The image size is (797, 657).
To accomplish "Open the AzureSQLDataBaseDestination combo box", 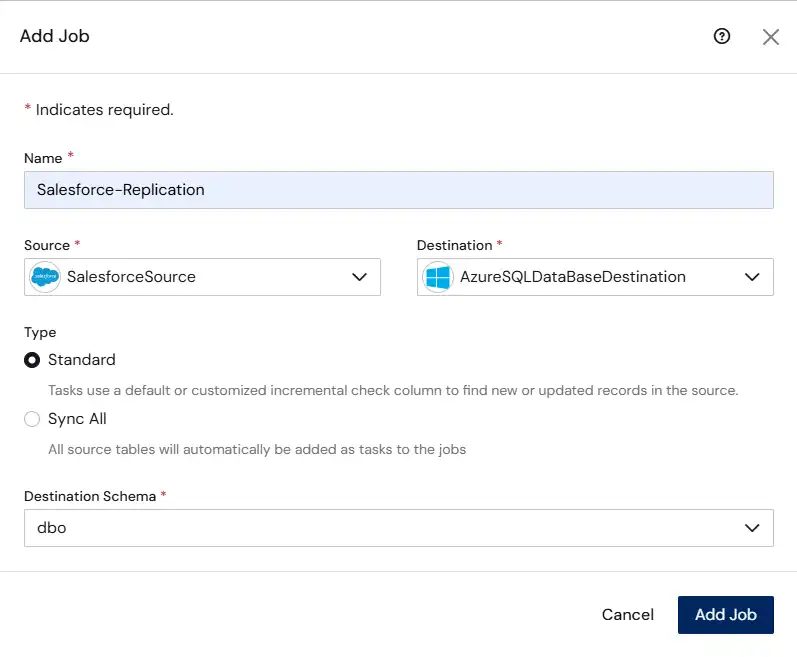I will [x=595, y=277].
